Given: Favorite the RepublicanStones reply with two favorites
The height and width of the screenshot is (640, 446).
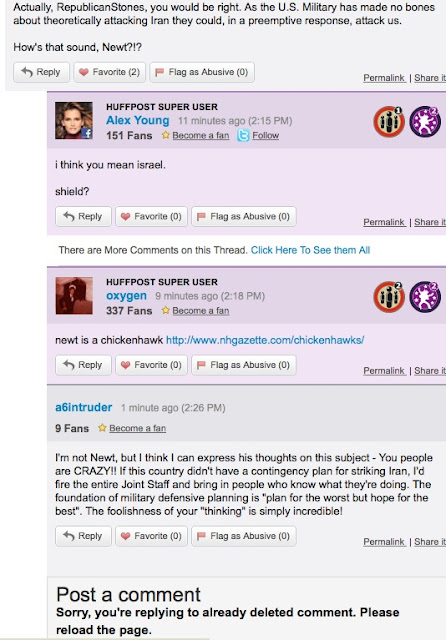Looking at the screenshot, I should pos(109,72).
